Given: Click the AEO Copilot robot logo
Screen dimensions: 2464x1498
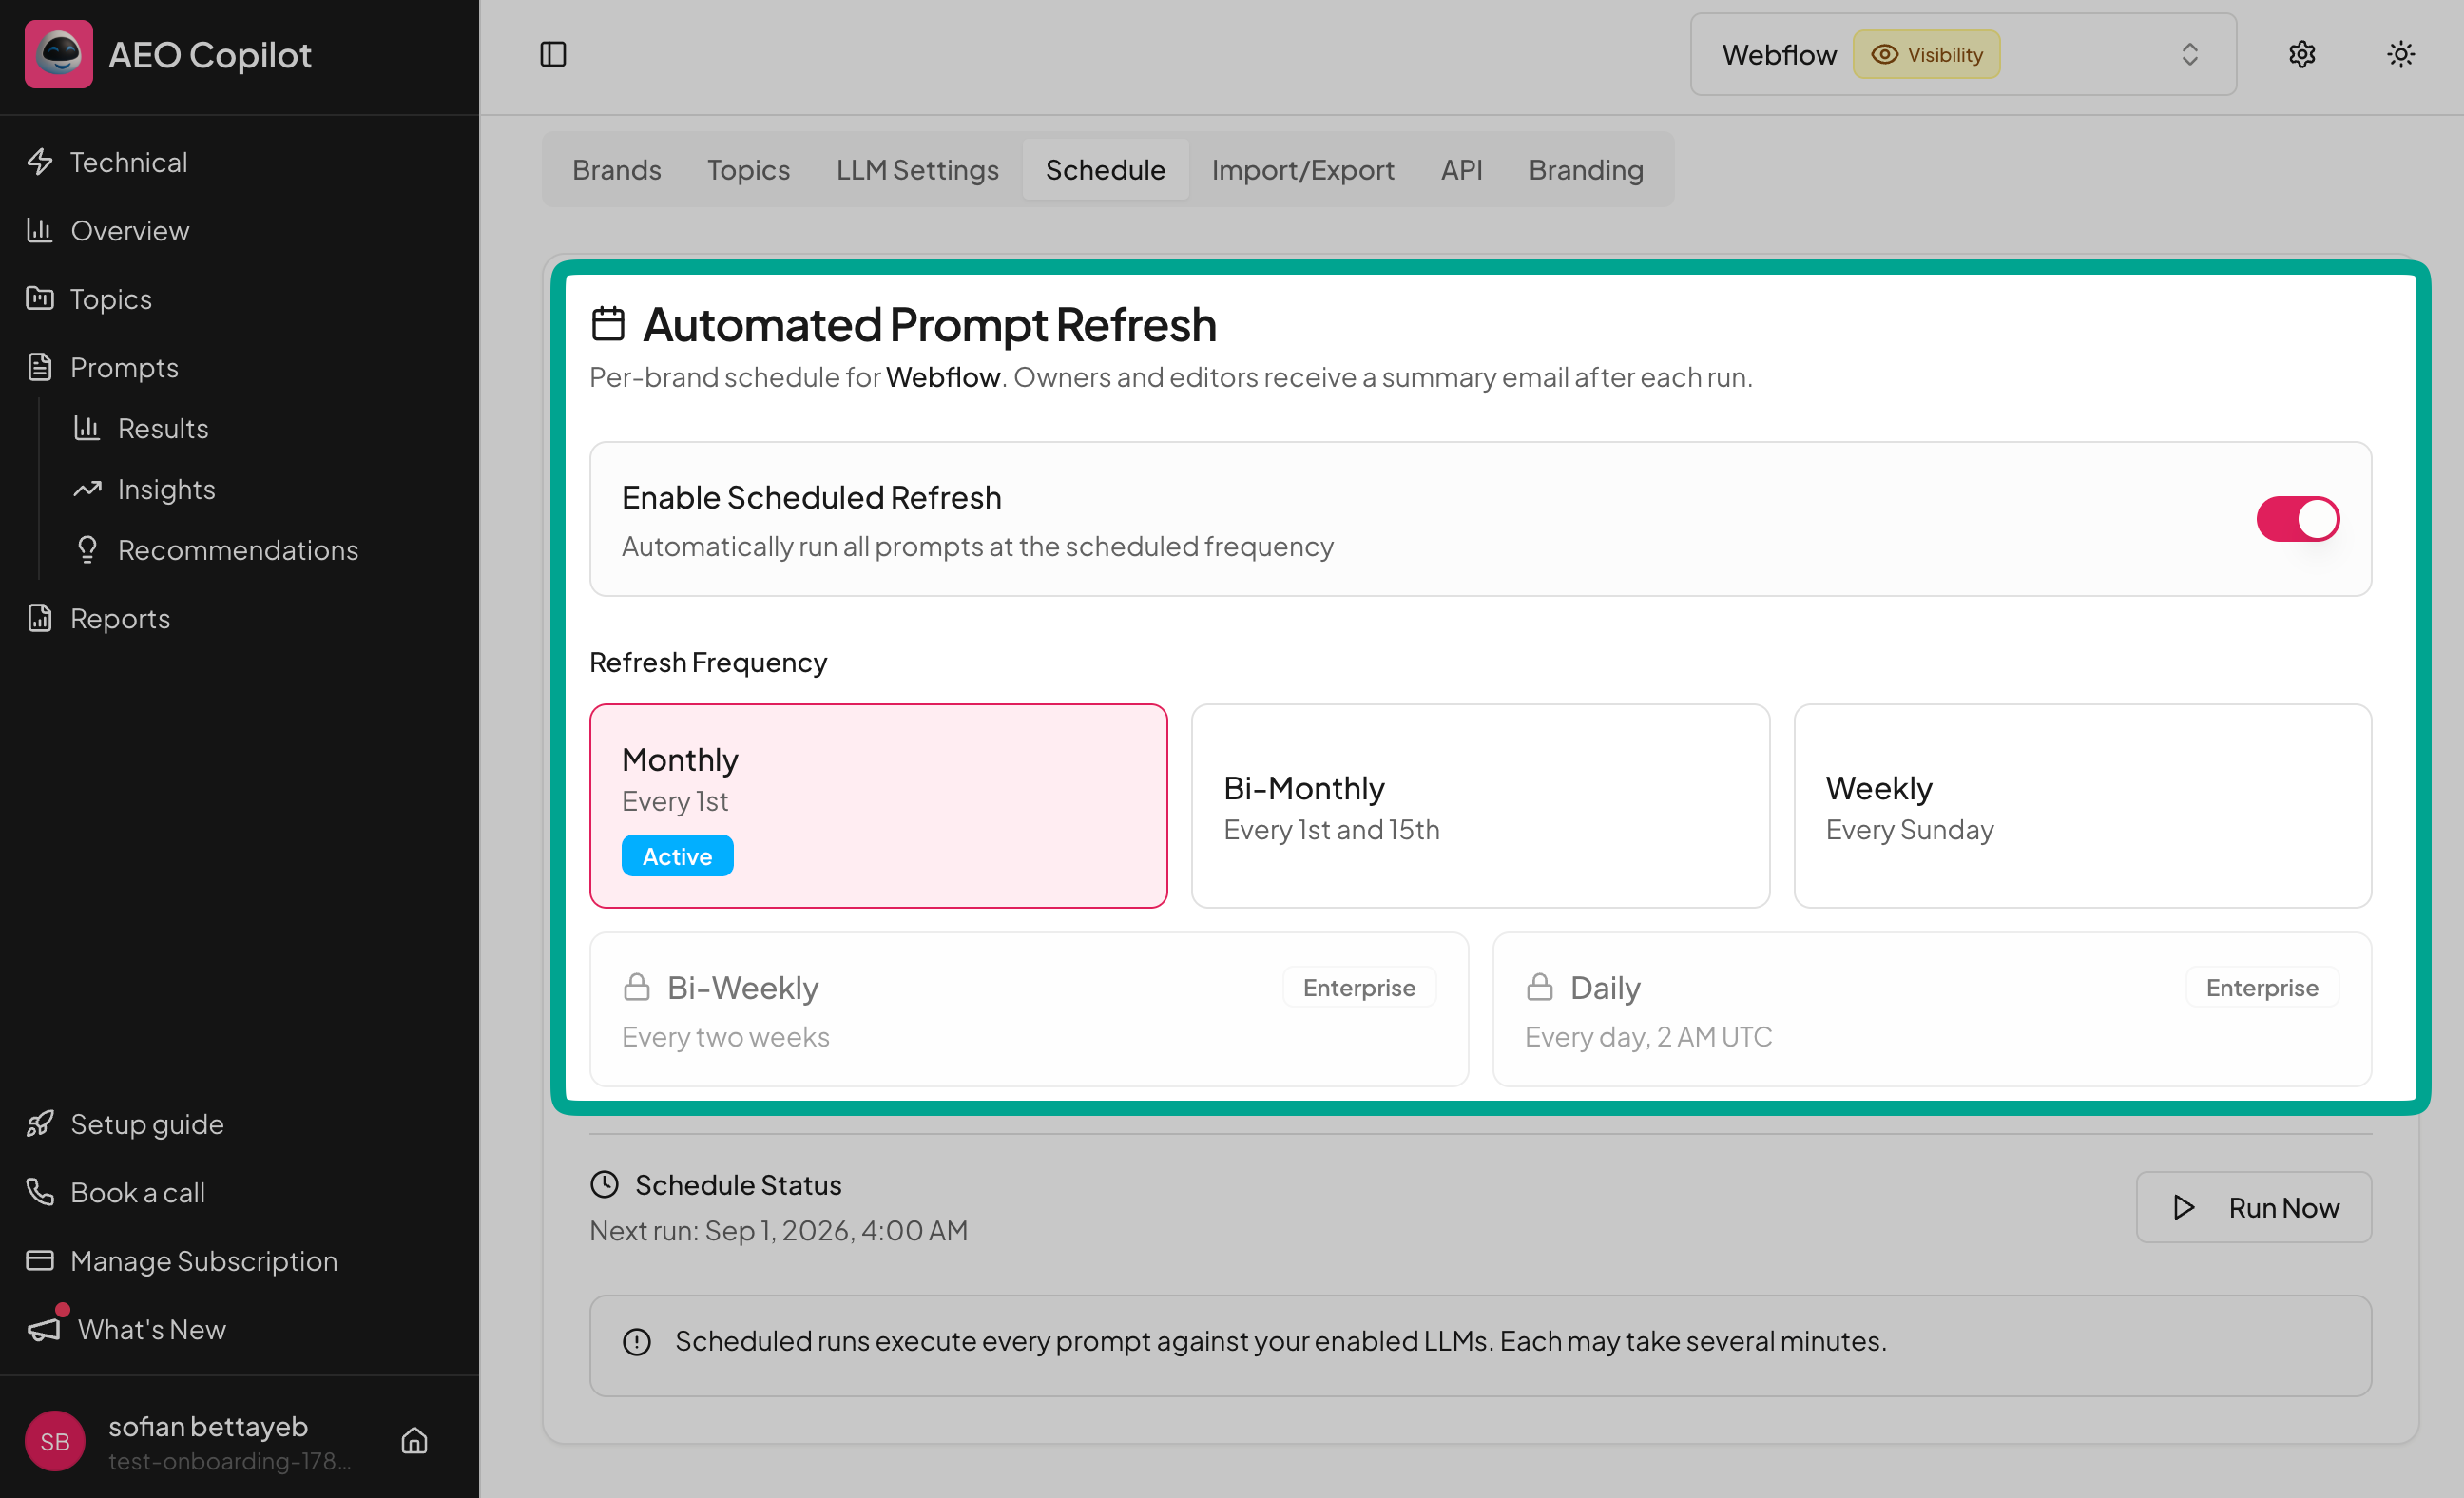Looking at the screenshot, I should point(58,54).
